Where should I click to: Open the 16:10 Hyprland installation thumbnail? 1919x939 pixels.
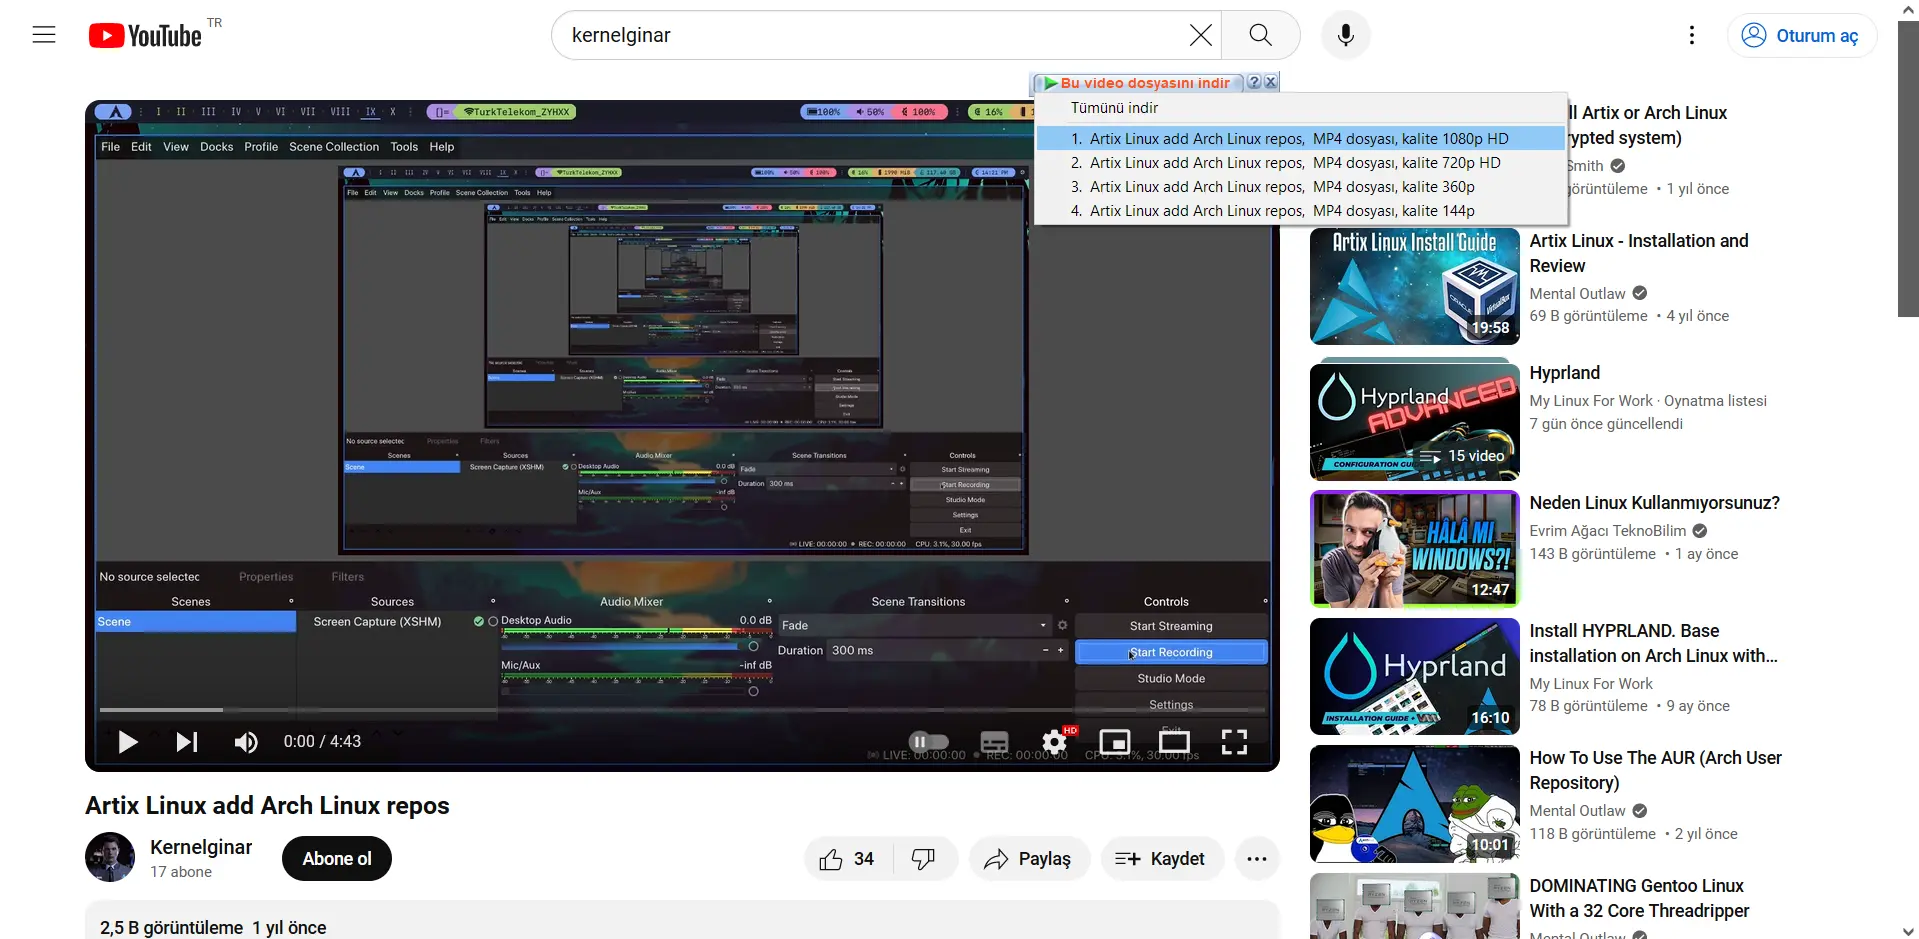pyautogui.click(x=1414, y=677)
